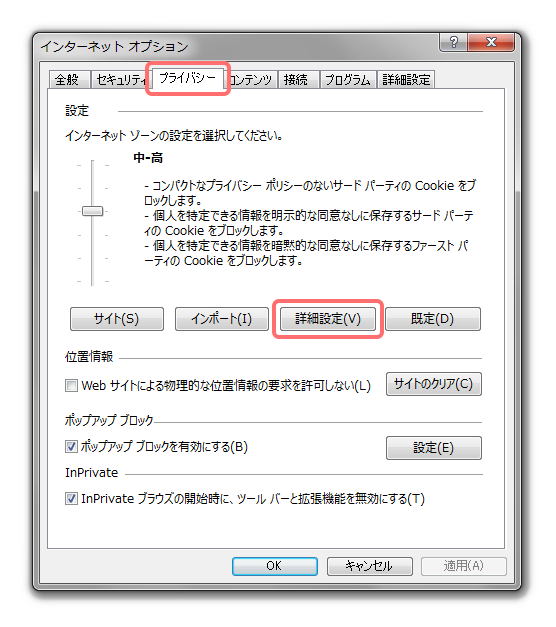Confirm with the OK button
Image resolution: width=556 pixels, height=627 pixels.
[275, 566]
